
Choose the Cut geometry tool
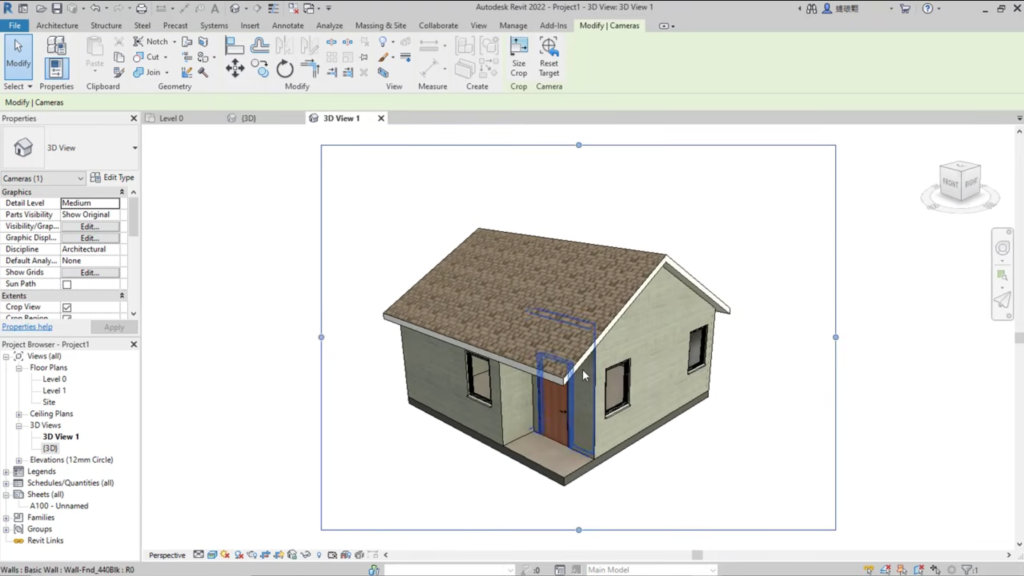147,57
